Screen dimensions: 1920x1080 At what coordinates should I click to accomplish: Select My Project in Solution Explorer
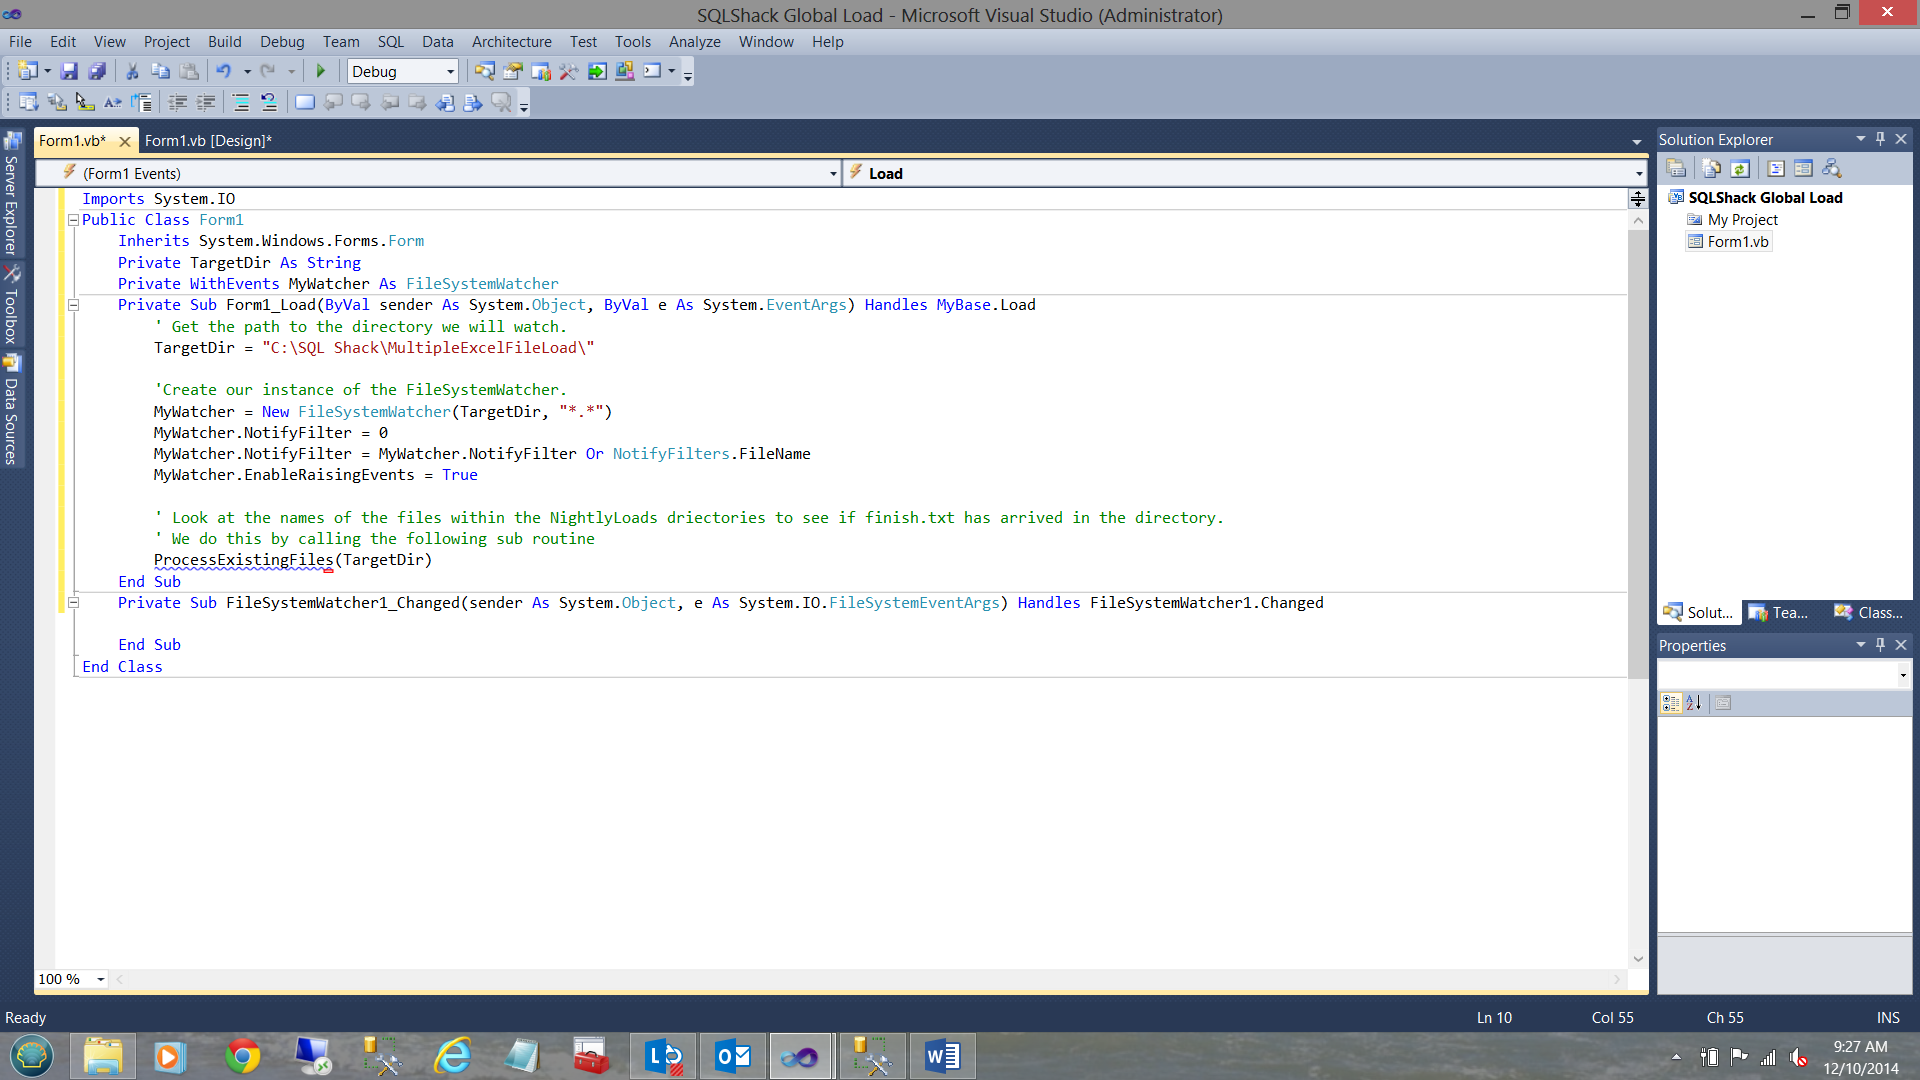click(1742, 220)
